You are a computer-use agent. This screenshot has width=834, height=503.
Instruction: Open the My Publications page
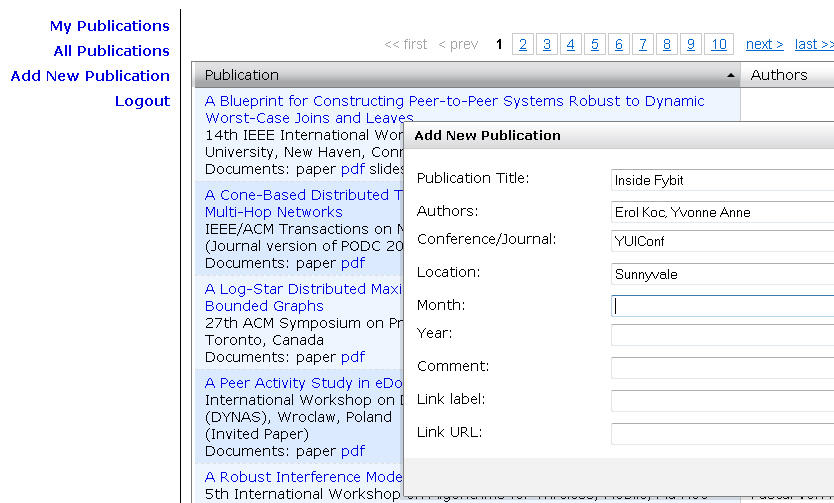(110, 26)
